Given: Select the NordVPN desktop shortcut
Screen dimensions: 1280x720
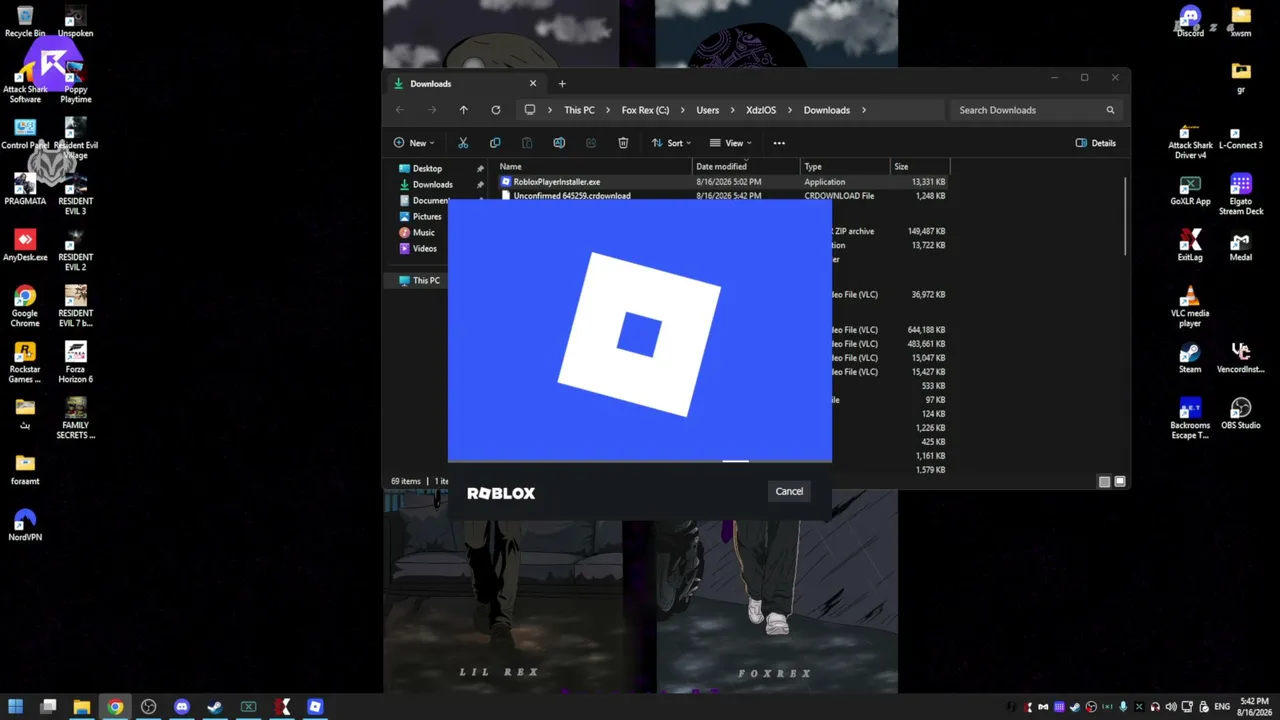Looking at the screenshot, I should (25, 524).
